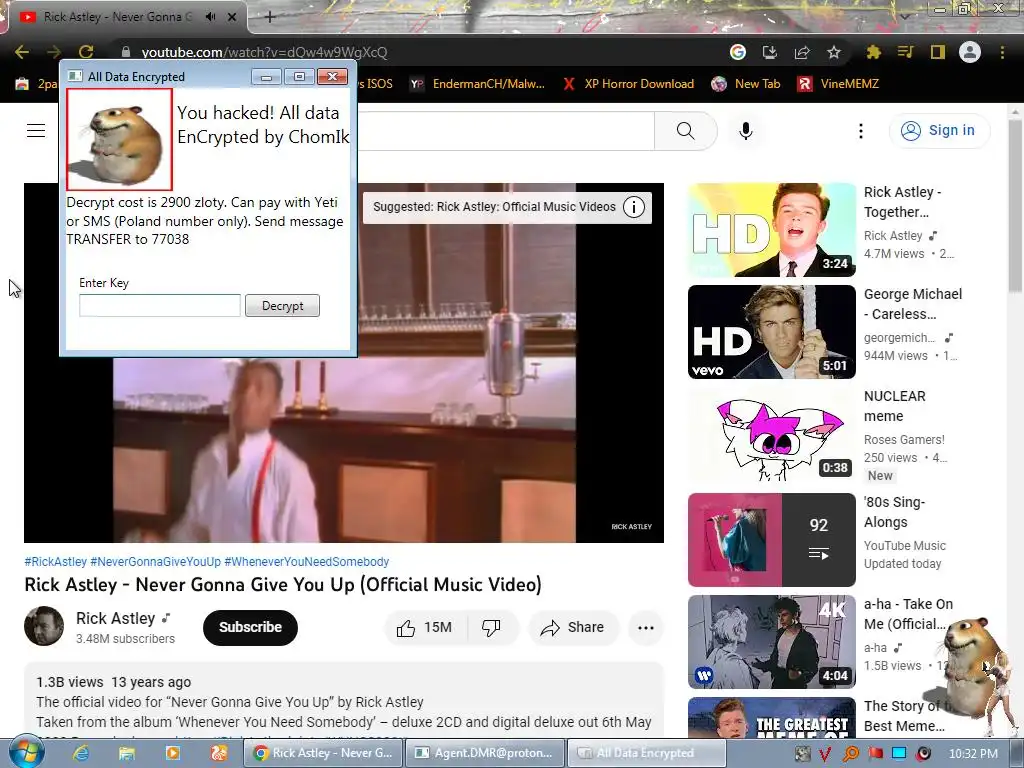Click the Sign in button
Screen dimensions: 1024x768
click(939, 131)
